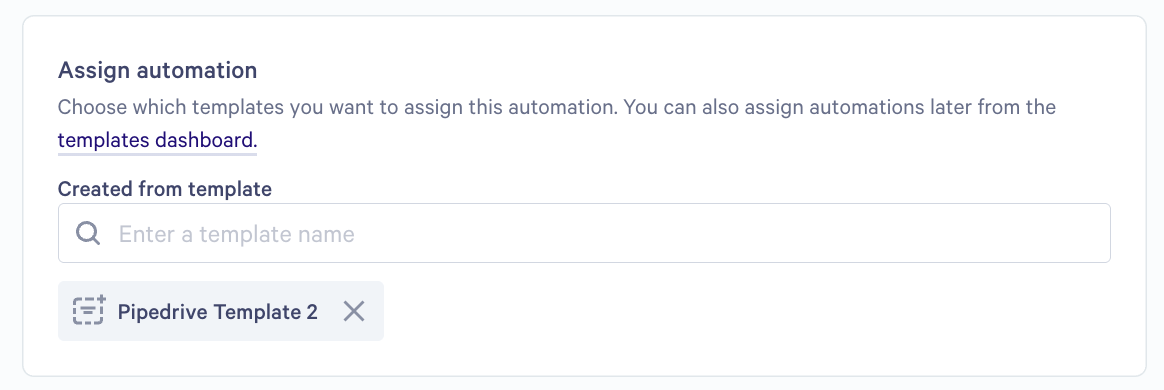Click the Assign automation heading
Image resolution: width=1164 pixels, height=390 pixels.
click(x=157, y=71)
